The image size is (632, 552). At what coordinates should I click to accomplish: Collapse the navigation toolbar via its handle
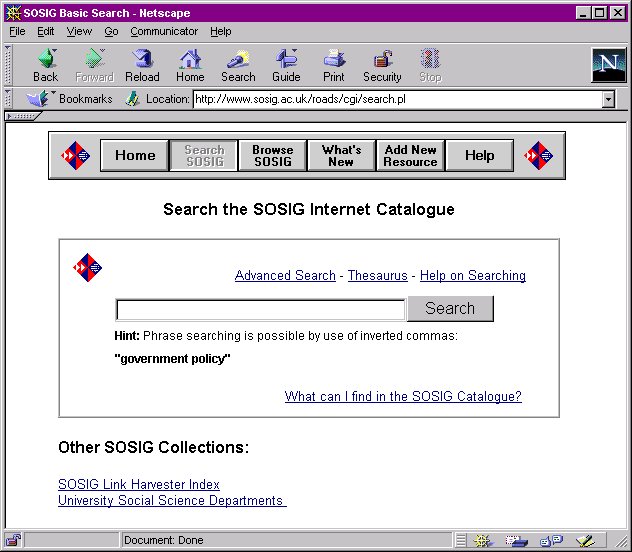[7, 65]
